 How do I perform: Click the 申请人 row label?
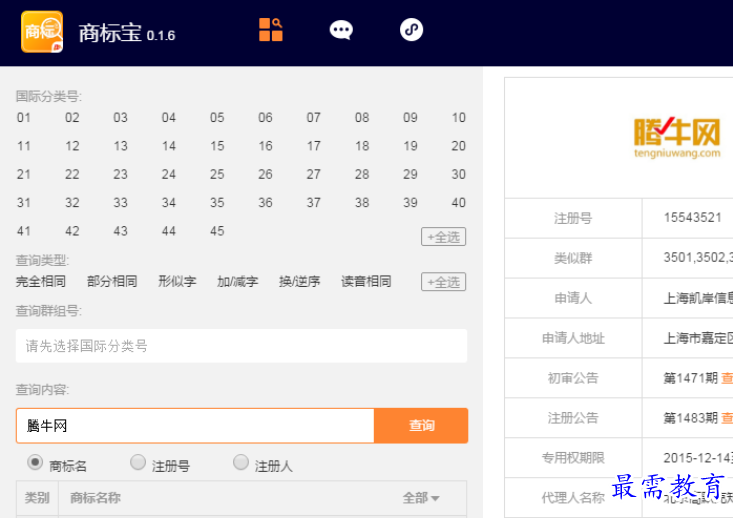coord(573,298)
